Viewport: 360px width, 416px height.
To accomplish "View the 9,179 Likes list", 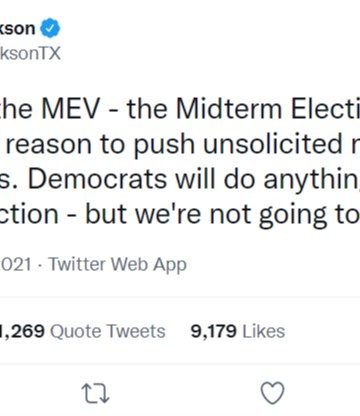I will [238, 331].
